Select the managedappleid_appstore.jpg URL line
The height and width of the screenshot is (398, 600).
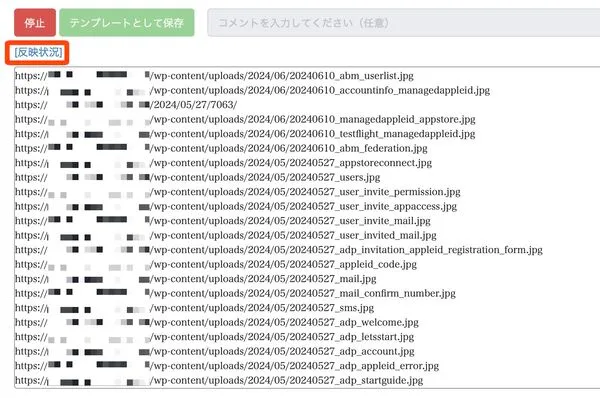tap(245, 119)
